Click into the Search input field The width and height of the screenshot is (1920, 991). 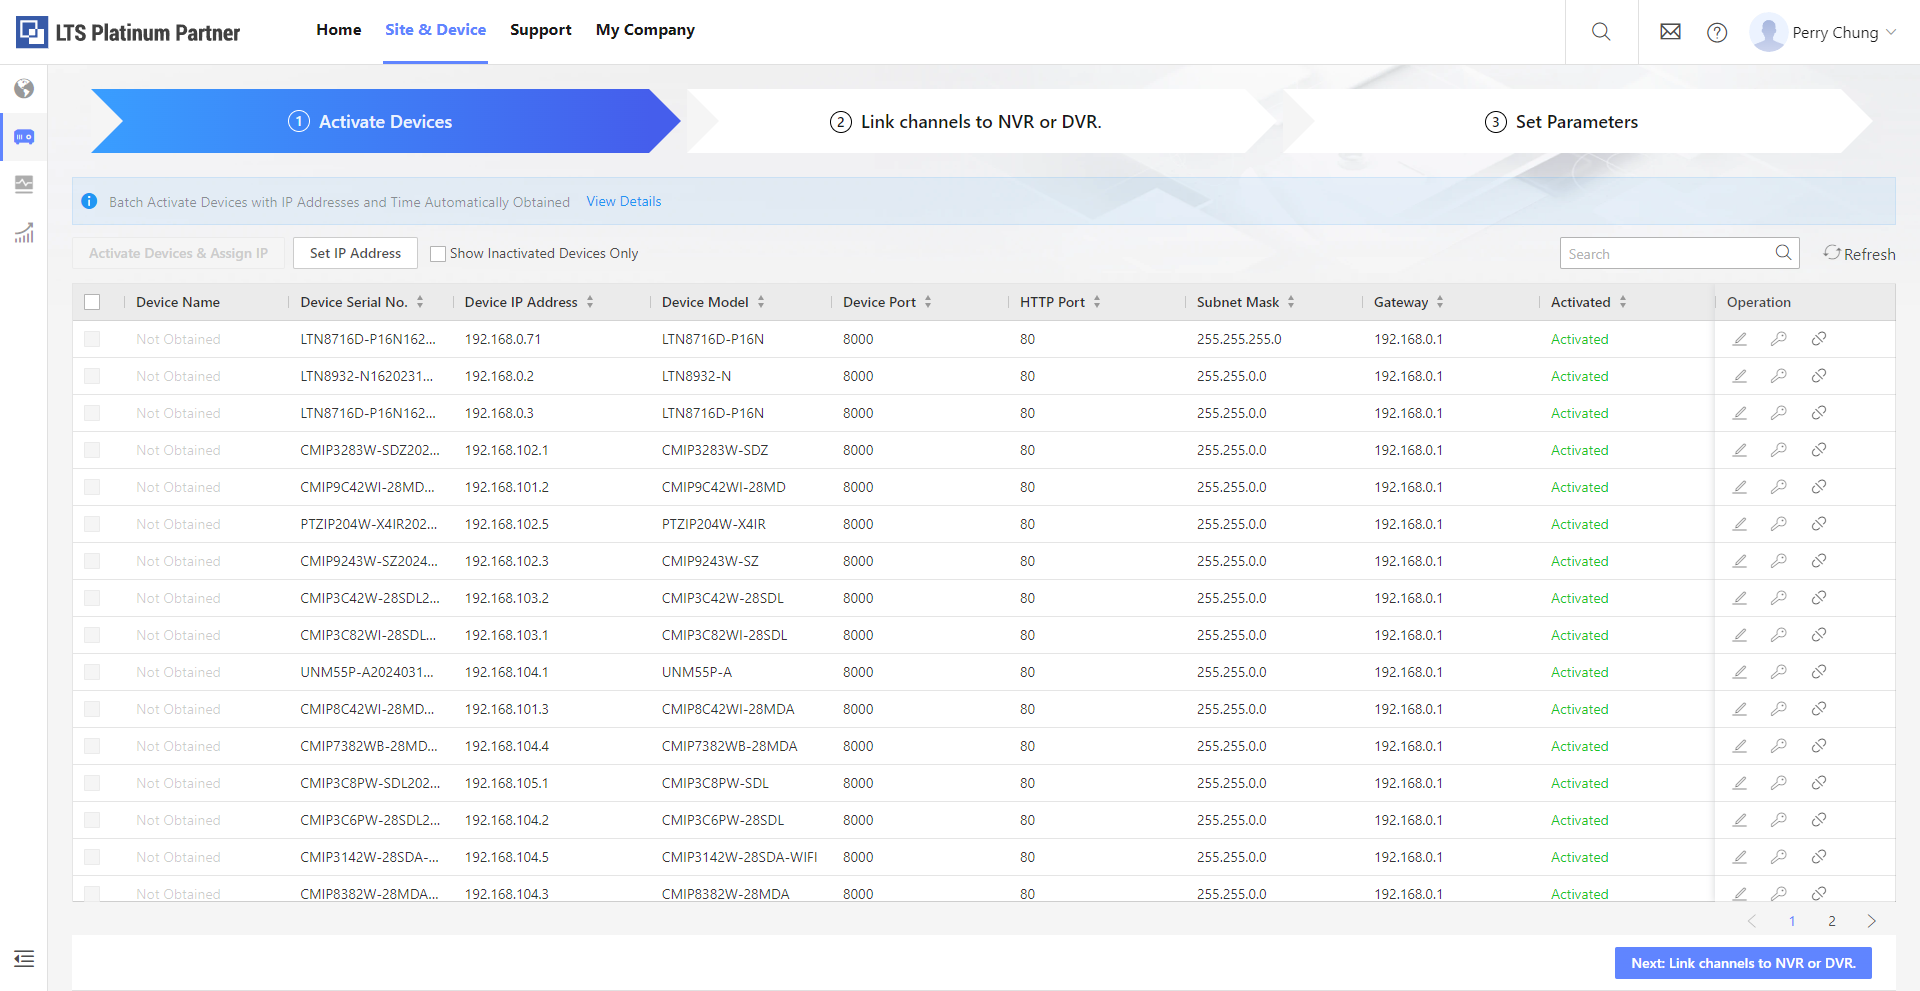[x=1665, y=254]
